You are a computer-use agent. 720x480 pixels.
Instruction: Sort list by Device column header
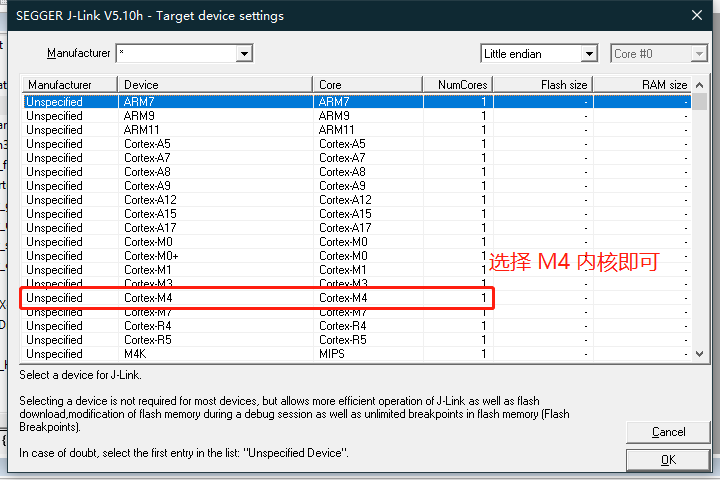[215, 85]
